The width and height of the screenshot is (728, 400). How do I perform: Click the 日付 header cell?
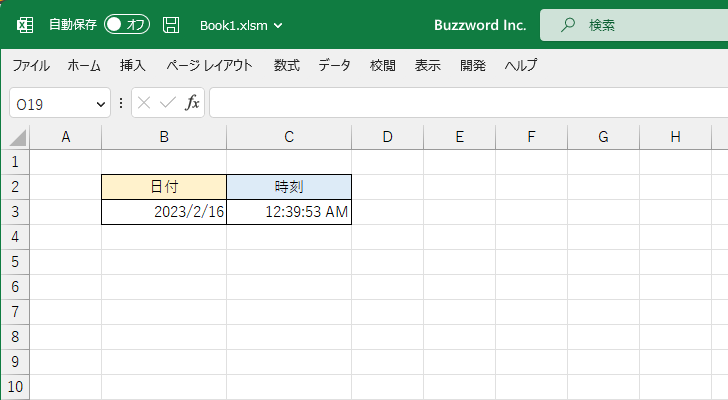[164, 187]
